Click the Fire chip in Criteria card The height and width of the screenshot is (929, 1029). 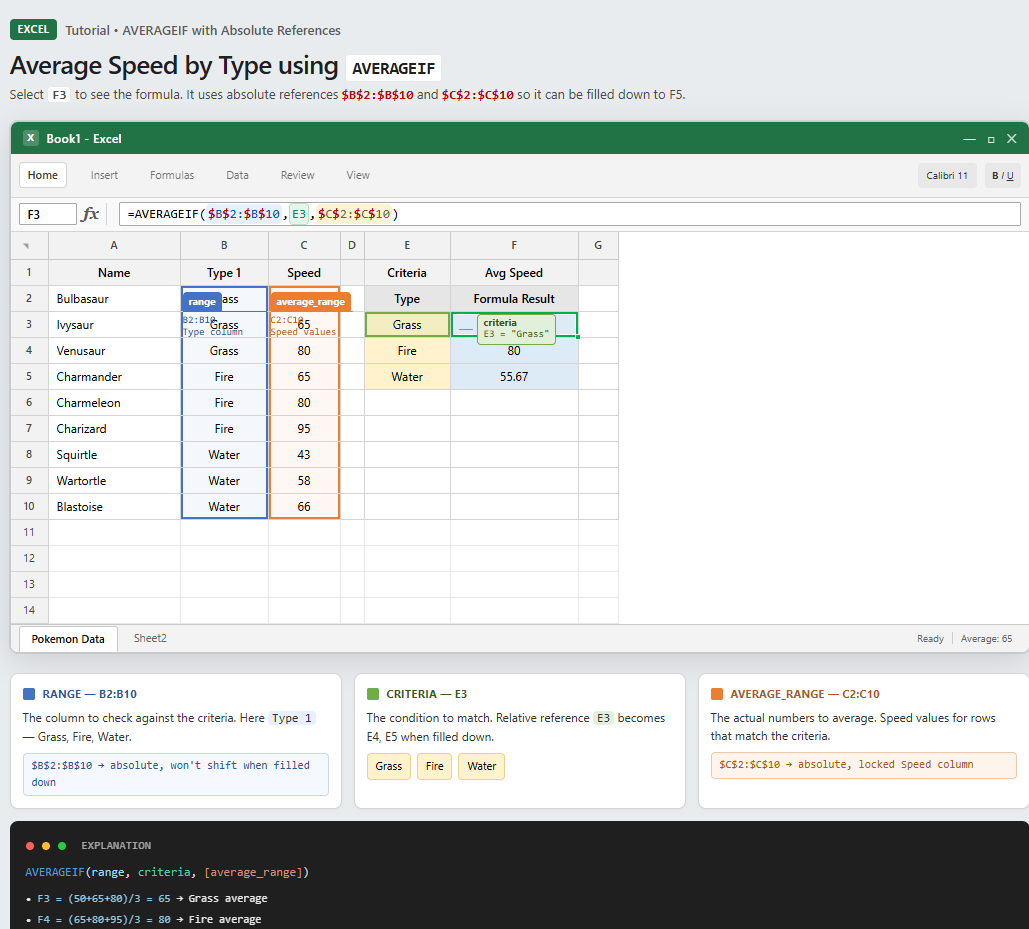434,766
